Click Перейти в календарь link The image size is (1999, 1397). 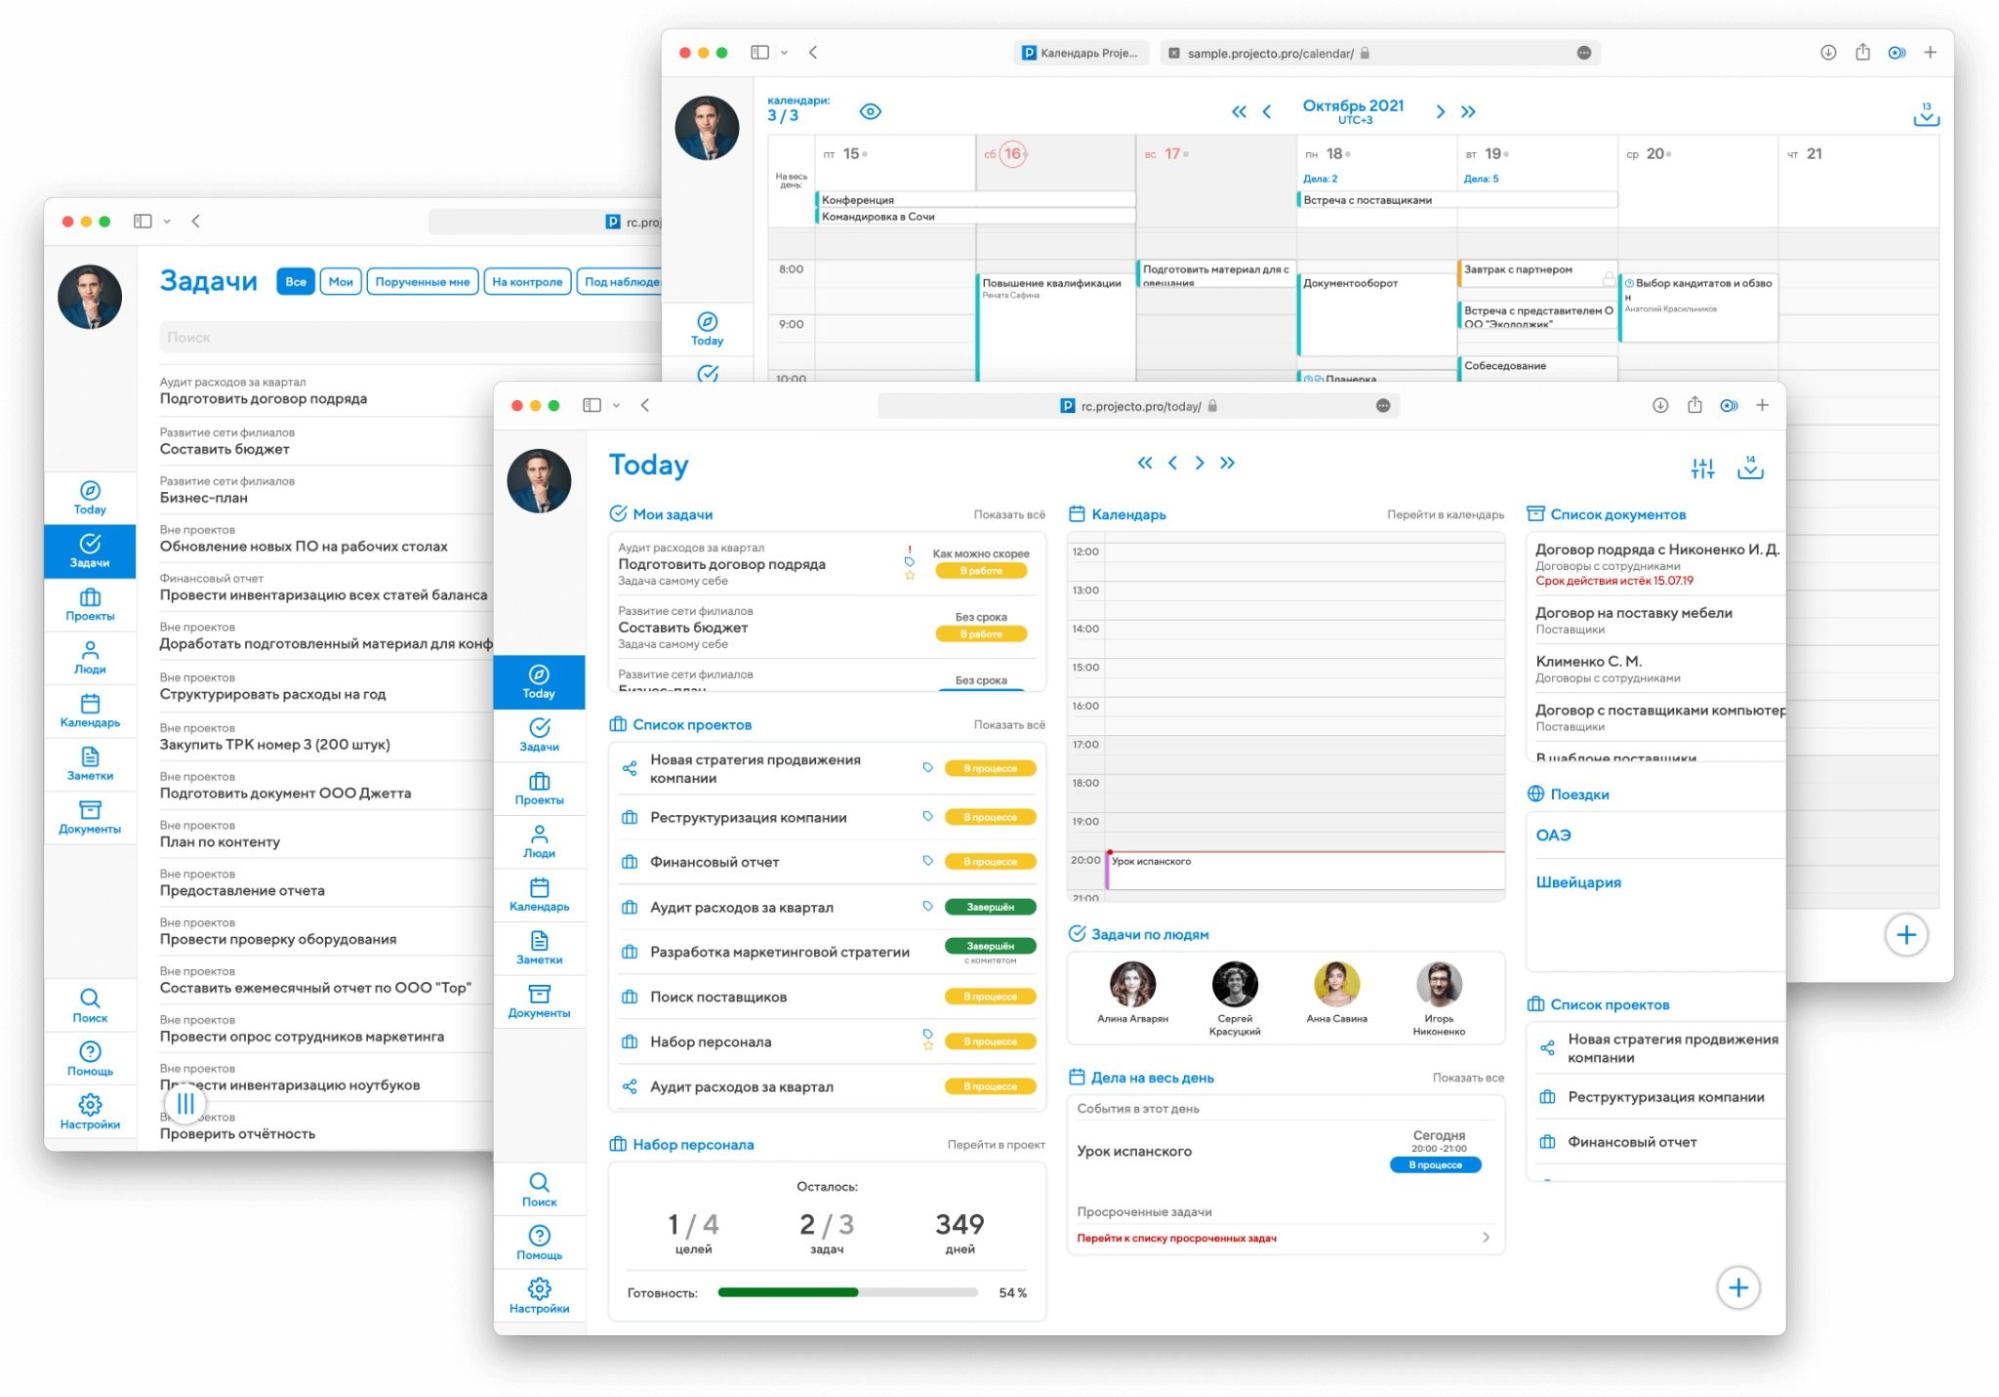coord(1444,514)
